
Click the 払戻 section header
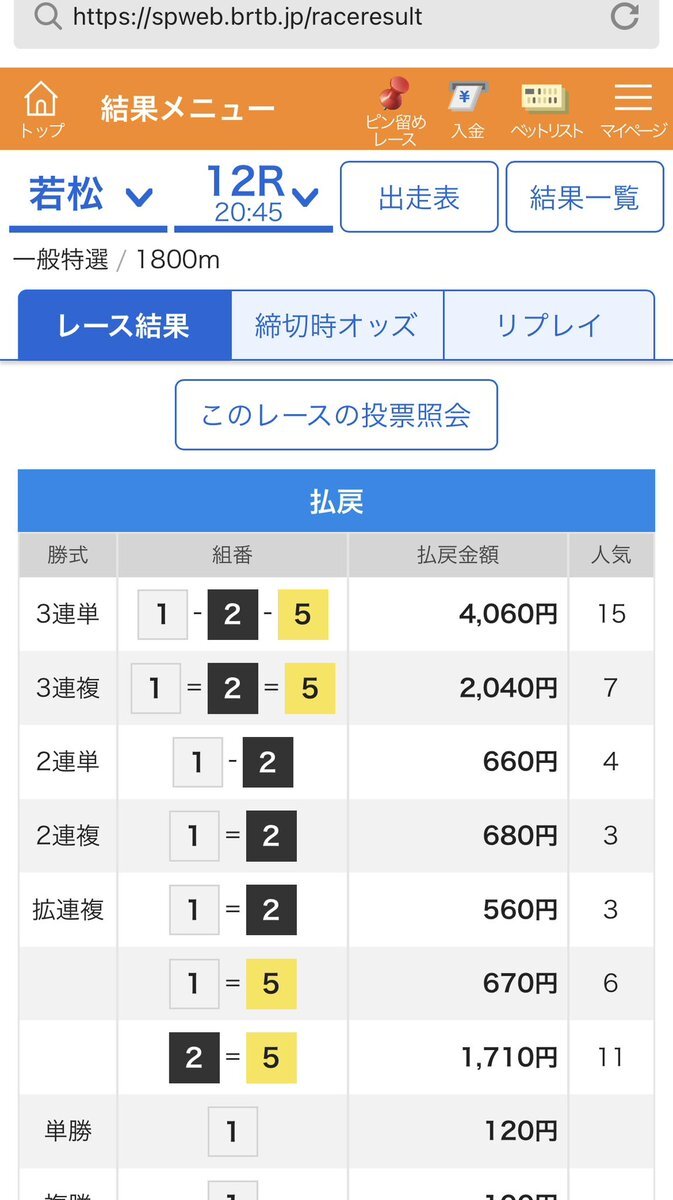[x=336, y=501]
